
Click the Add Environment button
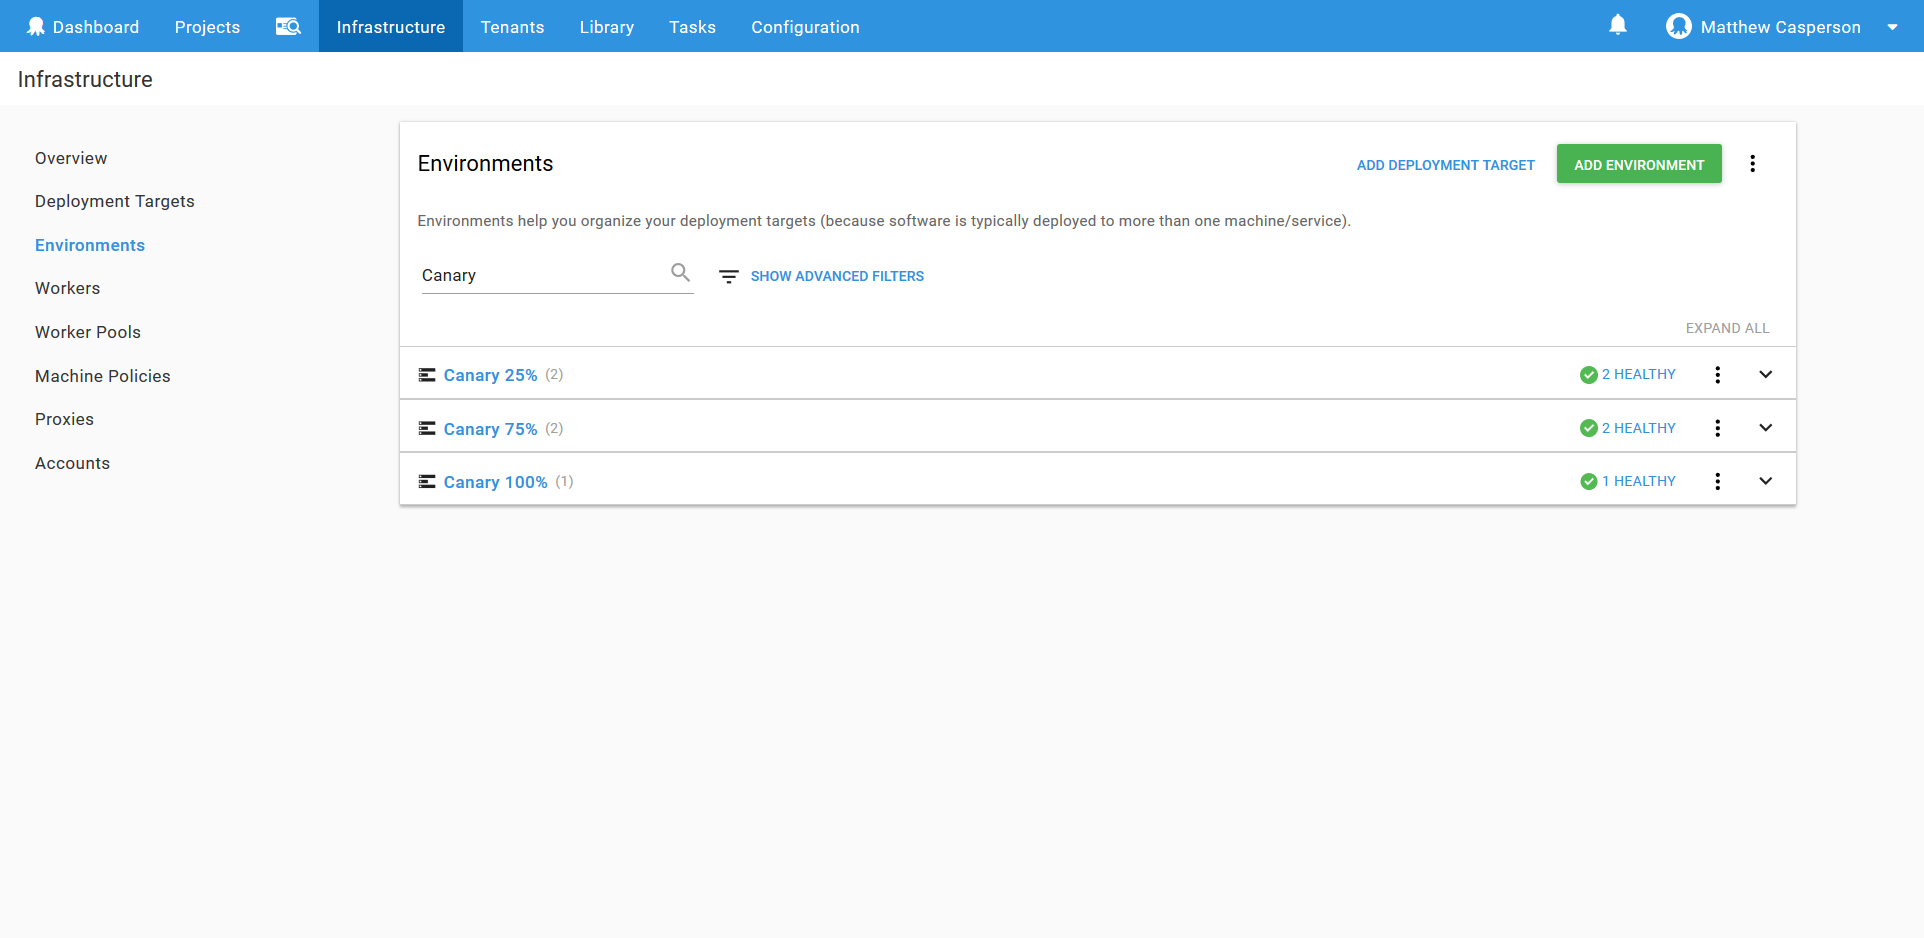tap(1638, 165)
